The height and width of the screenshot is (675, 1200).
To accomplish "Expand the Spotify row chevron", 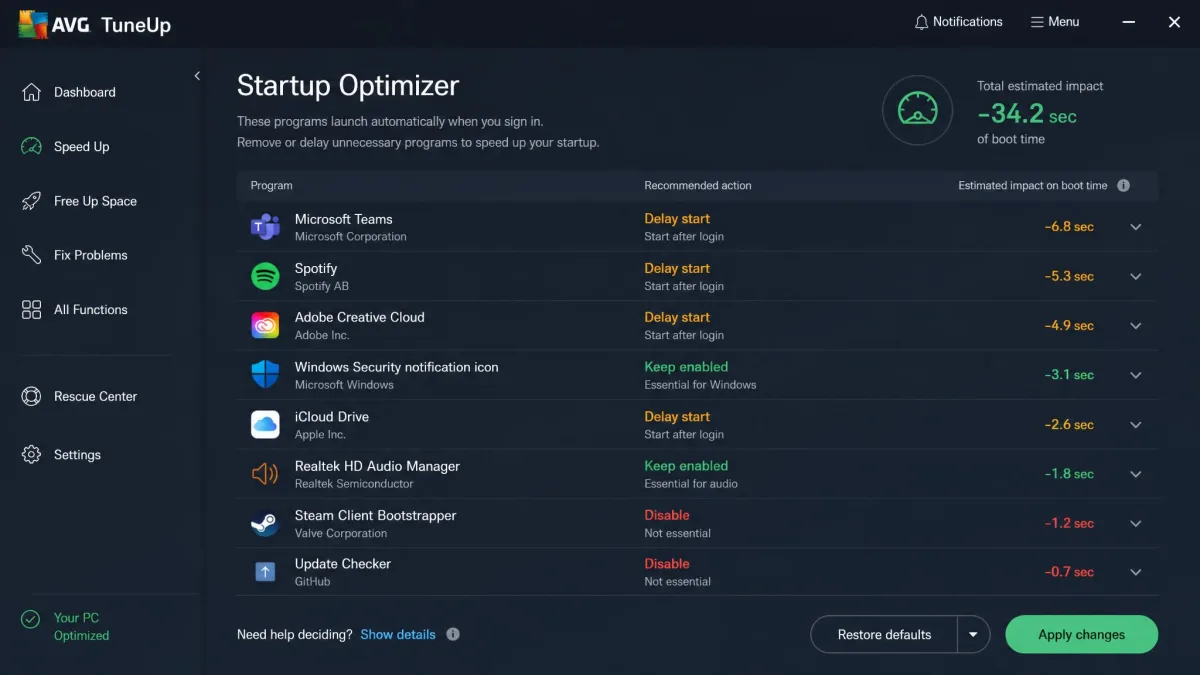I will 1136,276.
